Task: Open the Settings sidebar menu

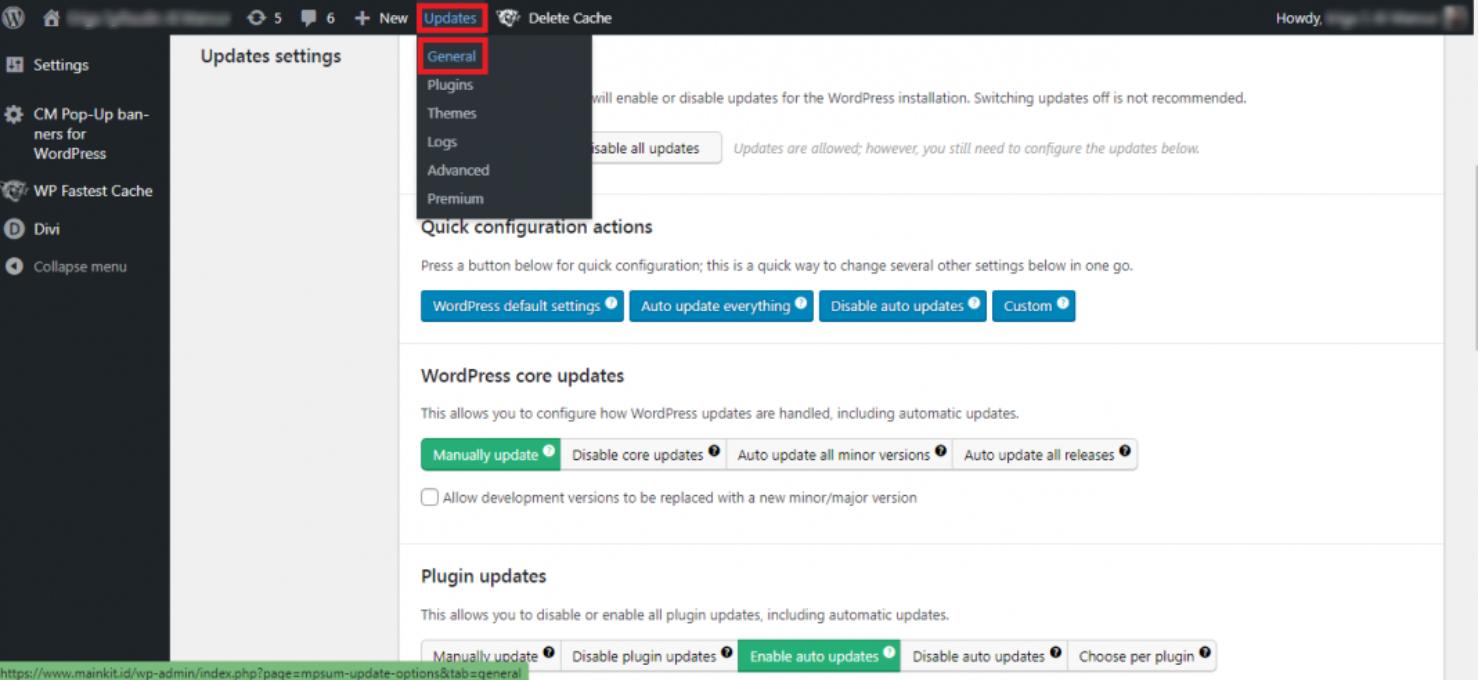Action: [x=61, y=65]
